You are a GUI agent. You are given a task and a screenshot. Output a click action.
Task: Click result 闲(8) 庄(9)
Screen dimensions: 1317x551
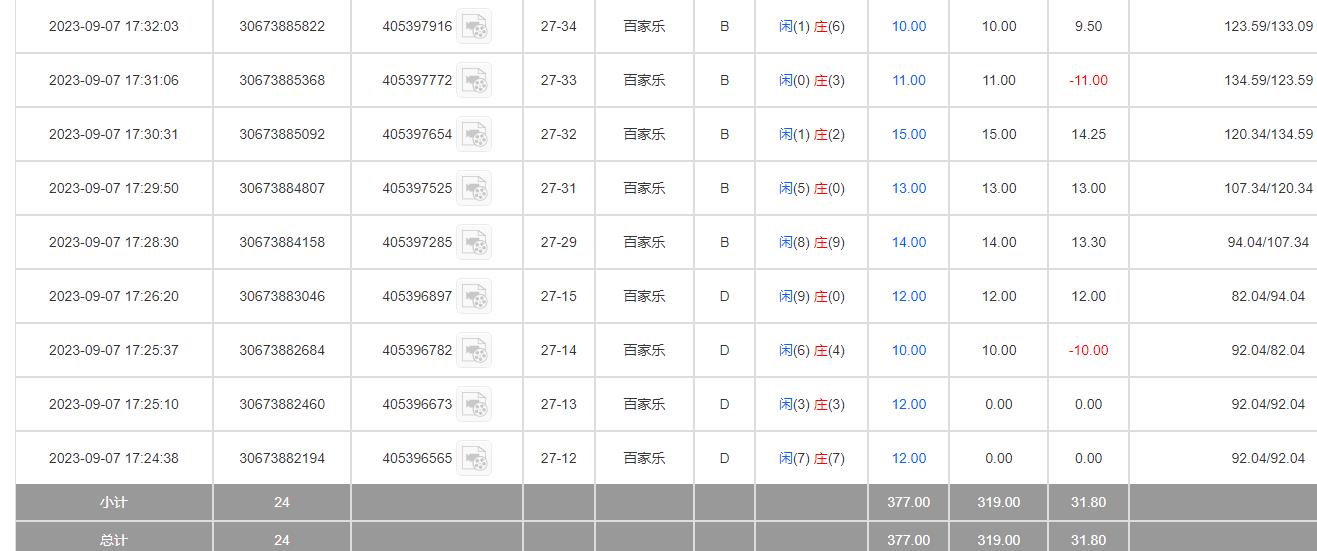point(812,242)
